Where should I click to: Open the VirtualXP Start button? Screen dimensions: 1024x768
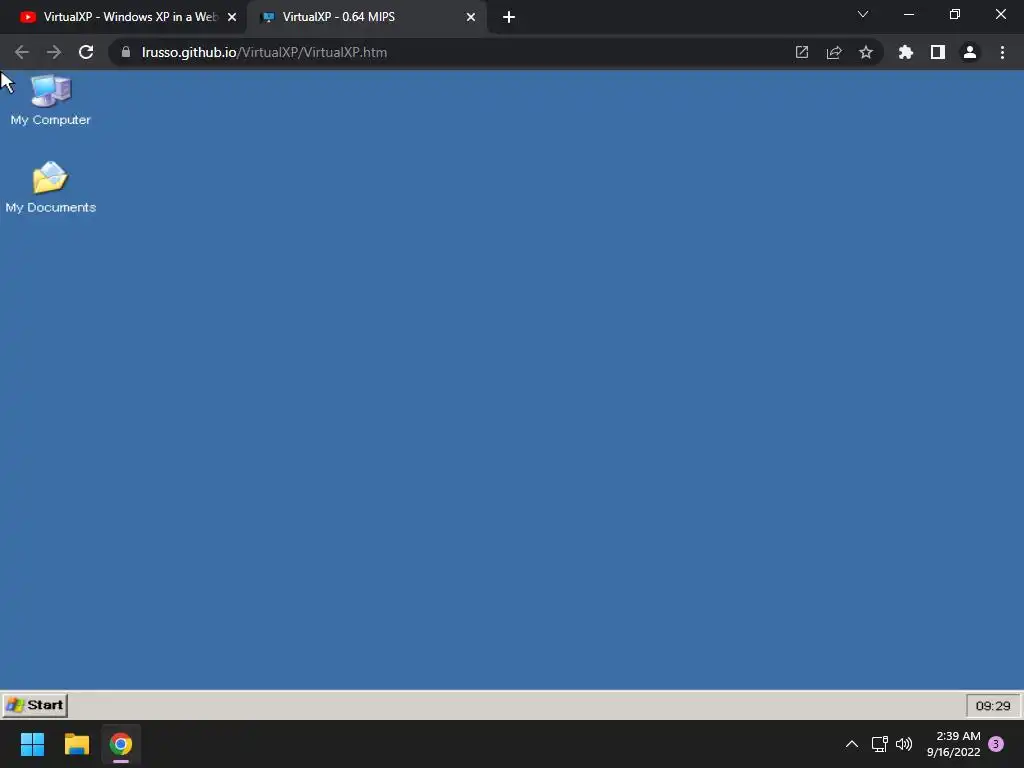35,705
